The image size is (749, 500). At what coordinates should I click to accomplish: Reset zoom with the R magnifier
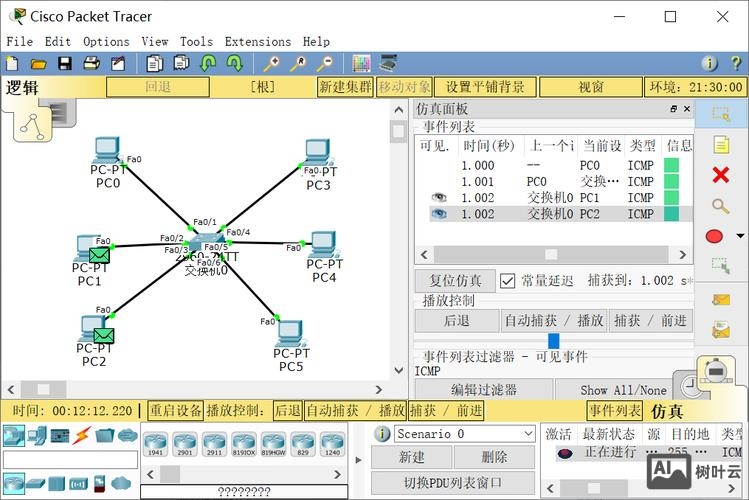pos(299,63)
